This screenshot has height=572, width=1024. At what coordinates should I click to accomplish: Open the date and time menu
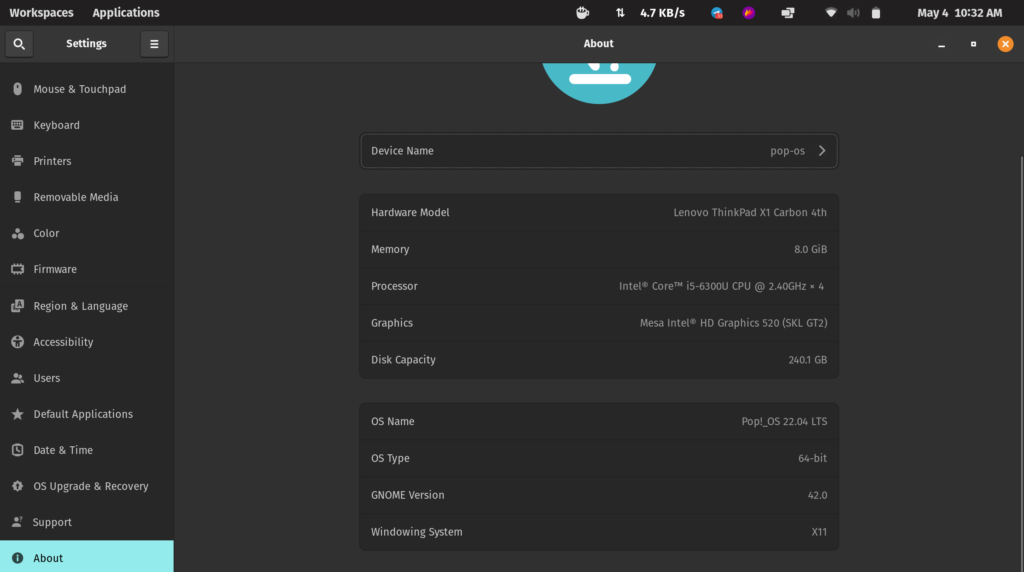point(959,12)
